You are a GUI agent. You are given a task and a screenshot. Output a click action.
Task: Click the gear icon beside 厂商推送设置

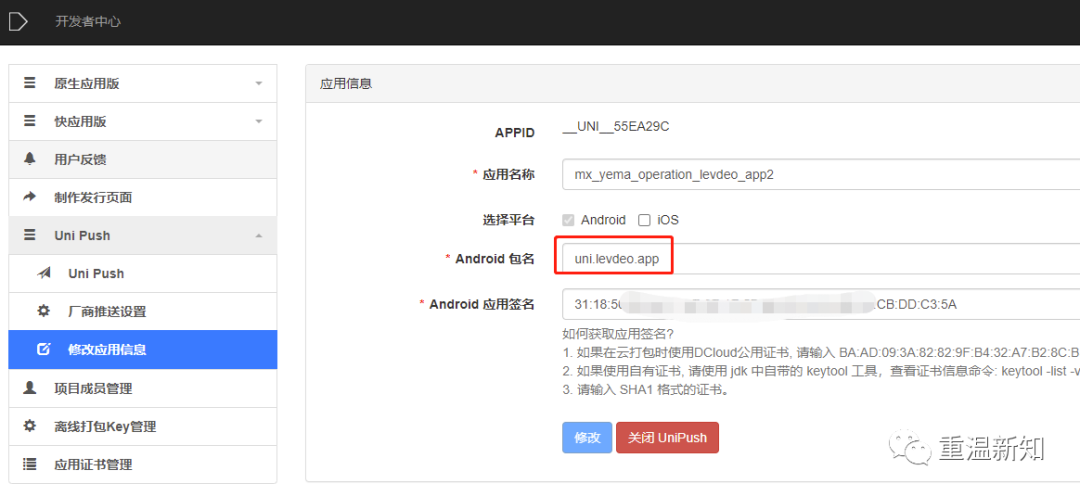pyautogui.click(x=43, y=311)
